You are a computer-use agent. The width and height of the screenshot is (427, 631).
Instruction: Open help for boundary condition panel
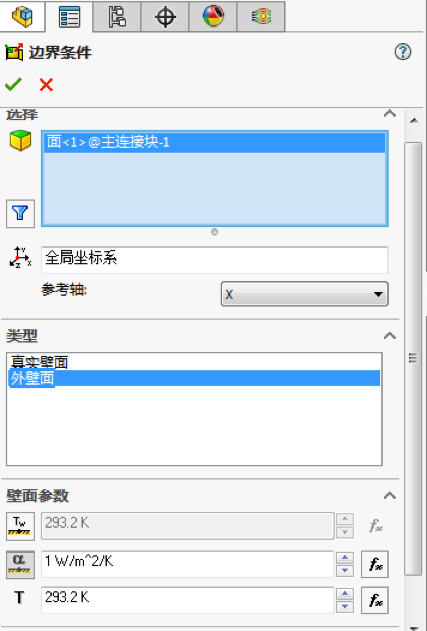pos(403,52)
